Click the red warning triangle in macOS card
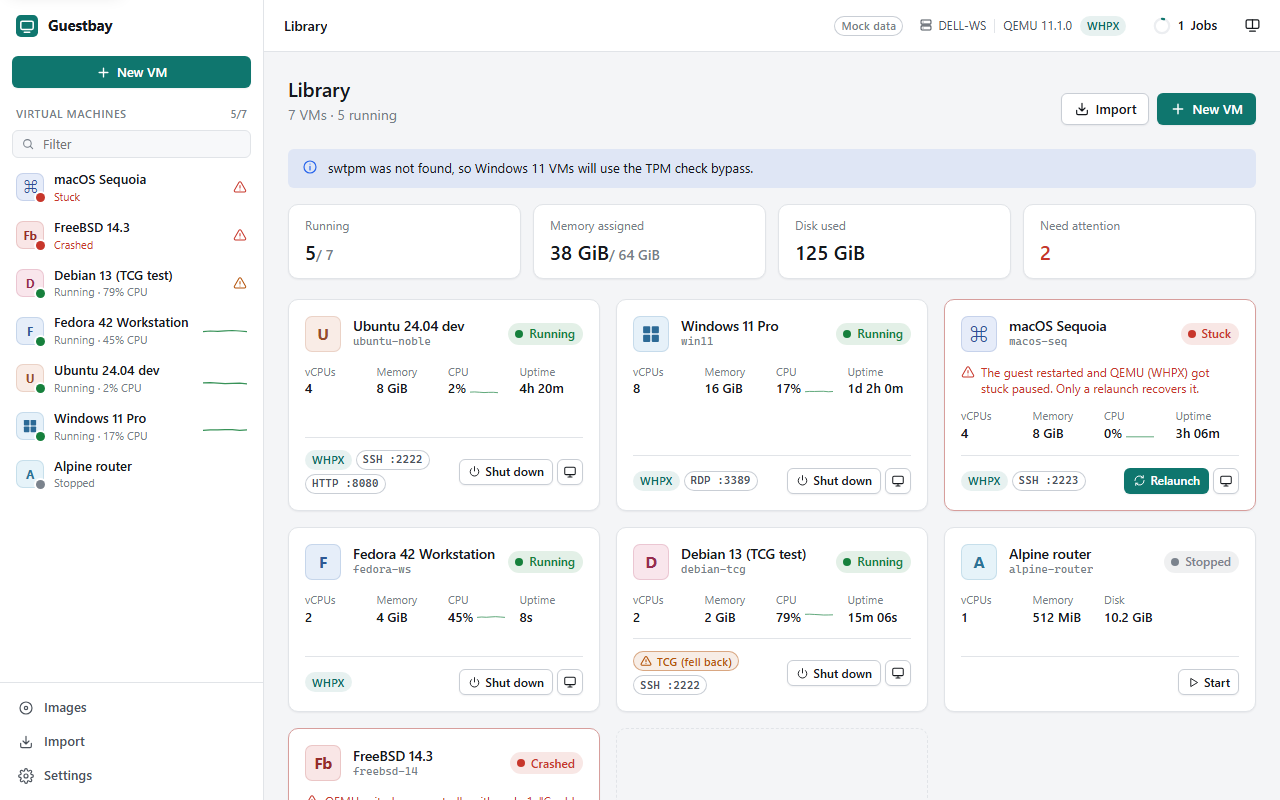Image resolution: width=1280 pixels, height=800 pixels. pyautogui.click(x=968, y=373)
